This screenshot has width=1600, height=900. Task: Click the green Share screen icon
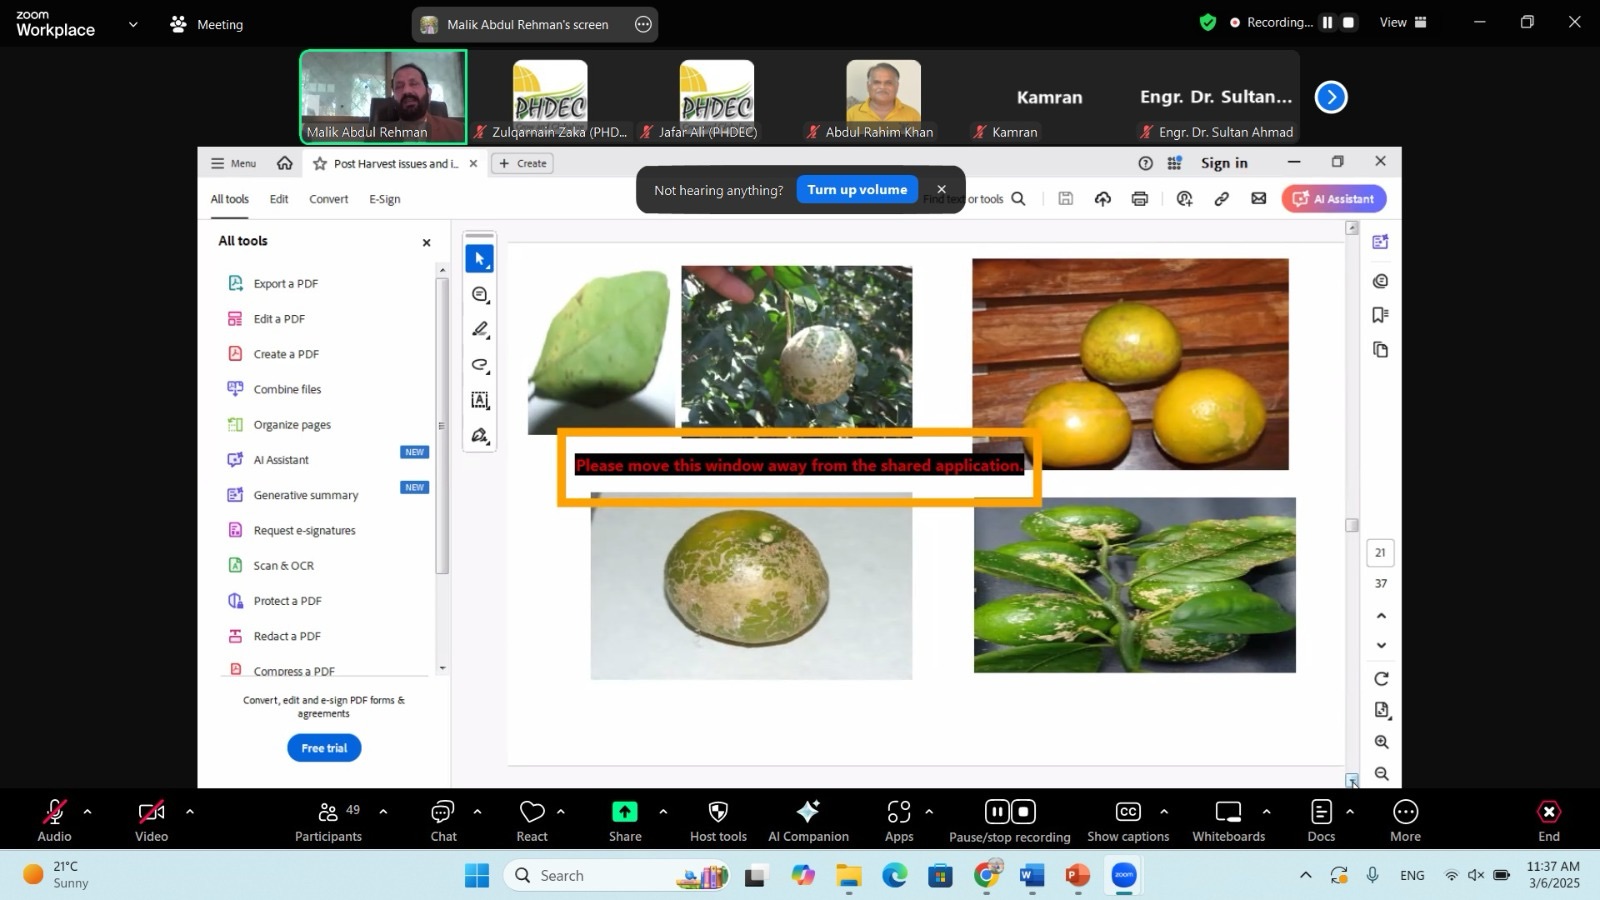[625, 812]
